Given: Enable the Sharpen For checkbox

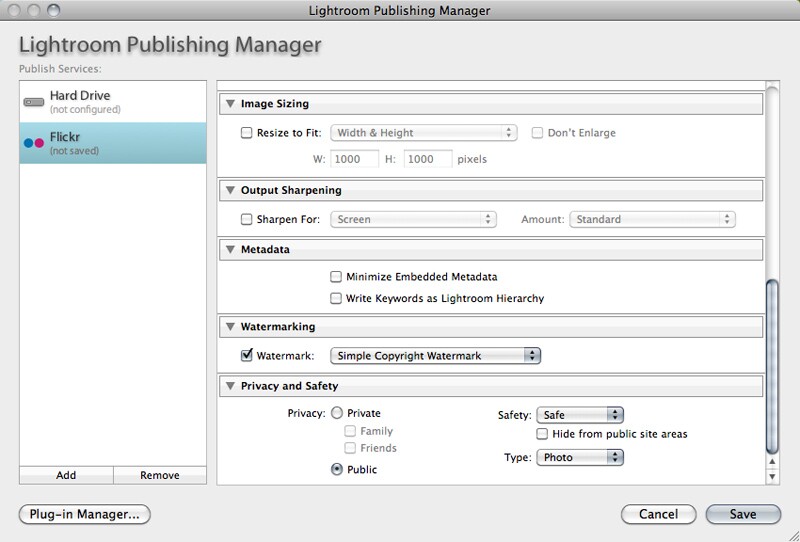Looking at the screenshot, I should (x=246, y=219).
